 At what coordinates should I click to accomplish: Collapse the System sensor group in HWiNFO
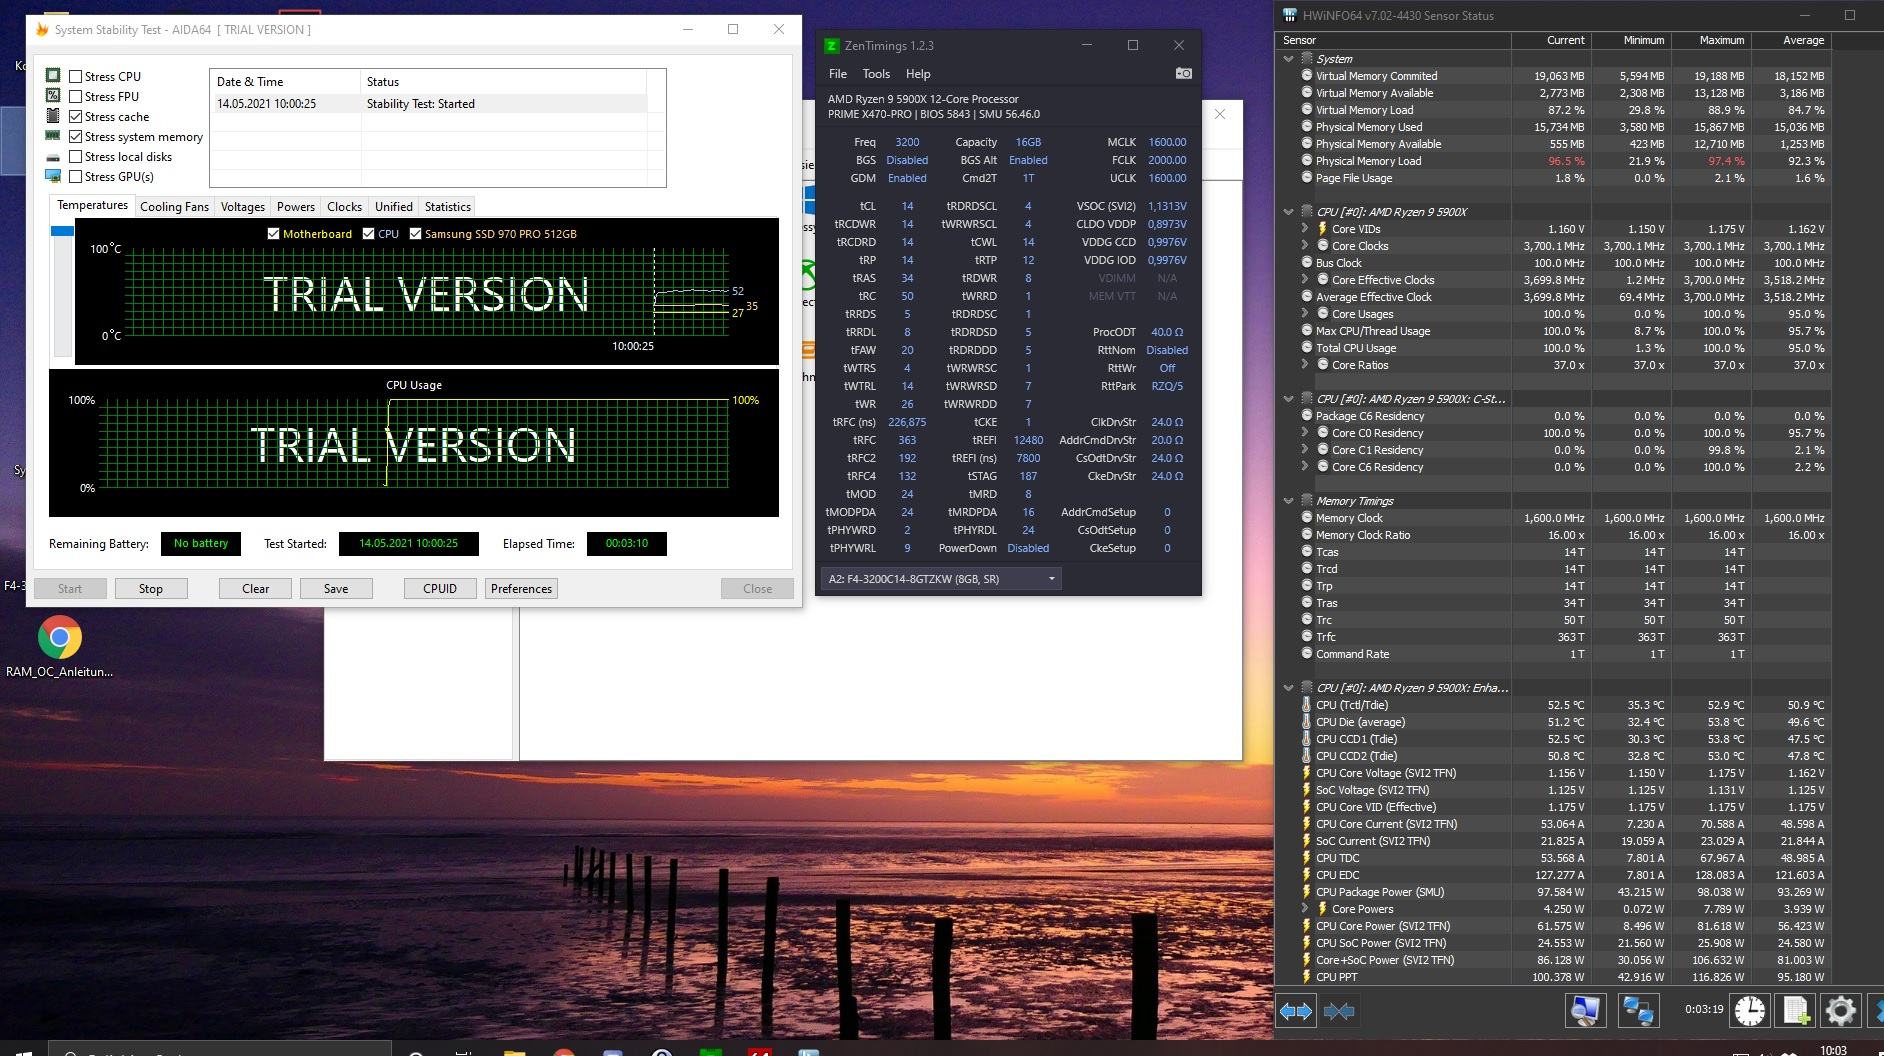pyautogui.click(x=1289, y=59)
